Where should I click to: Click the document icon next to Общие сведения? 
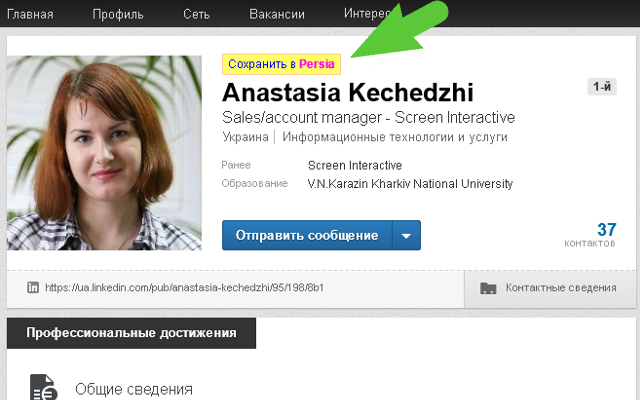(x=42, y=389)
